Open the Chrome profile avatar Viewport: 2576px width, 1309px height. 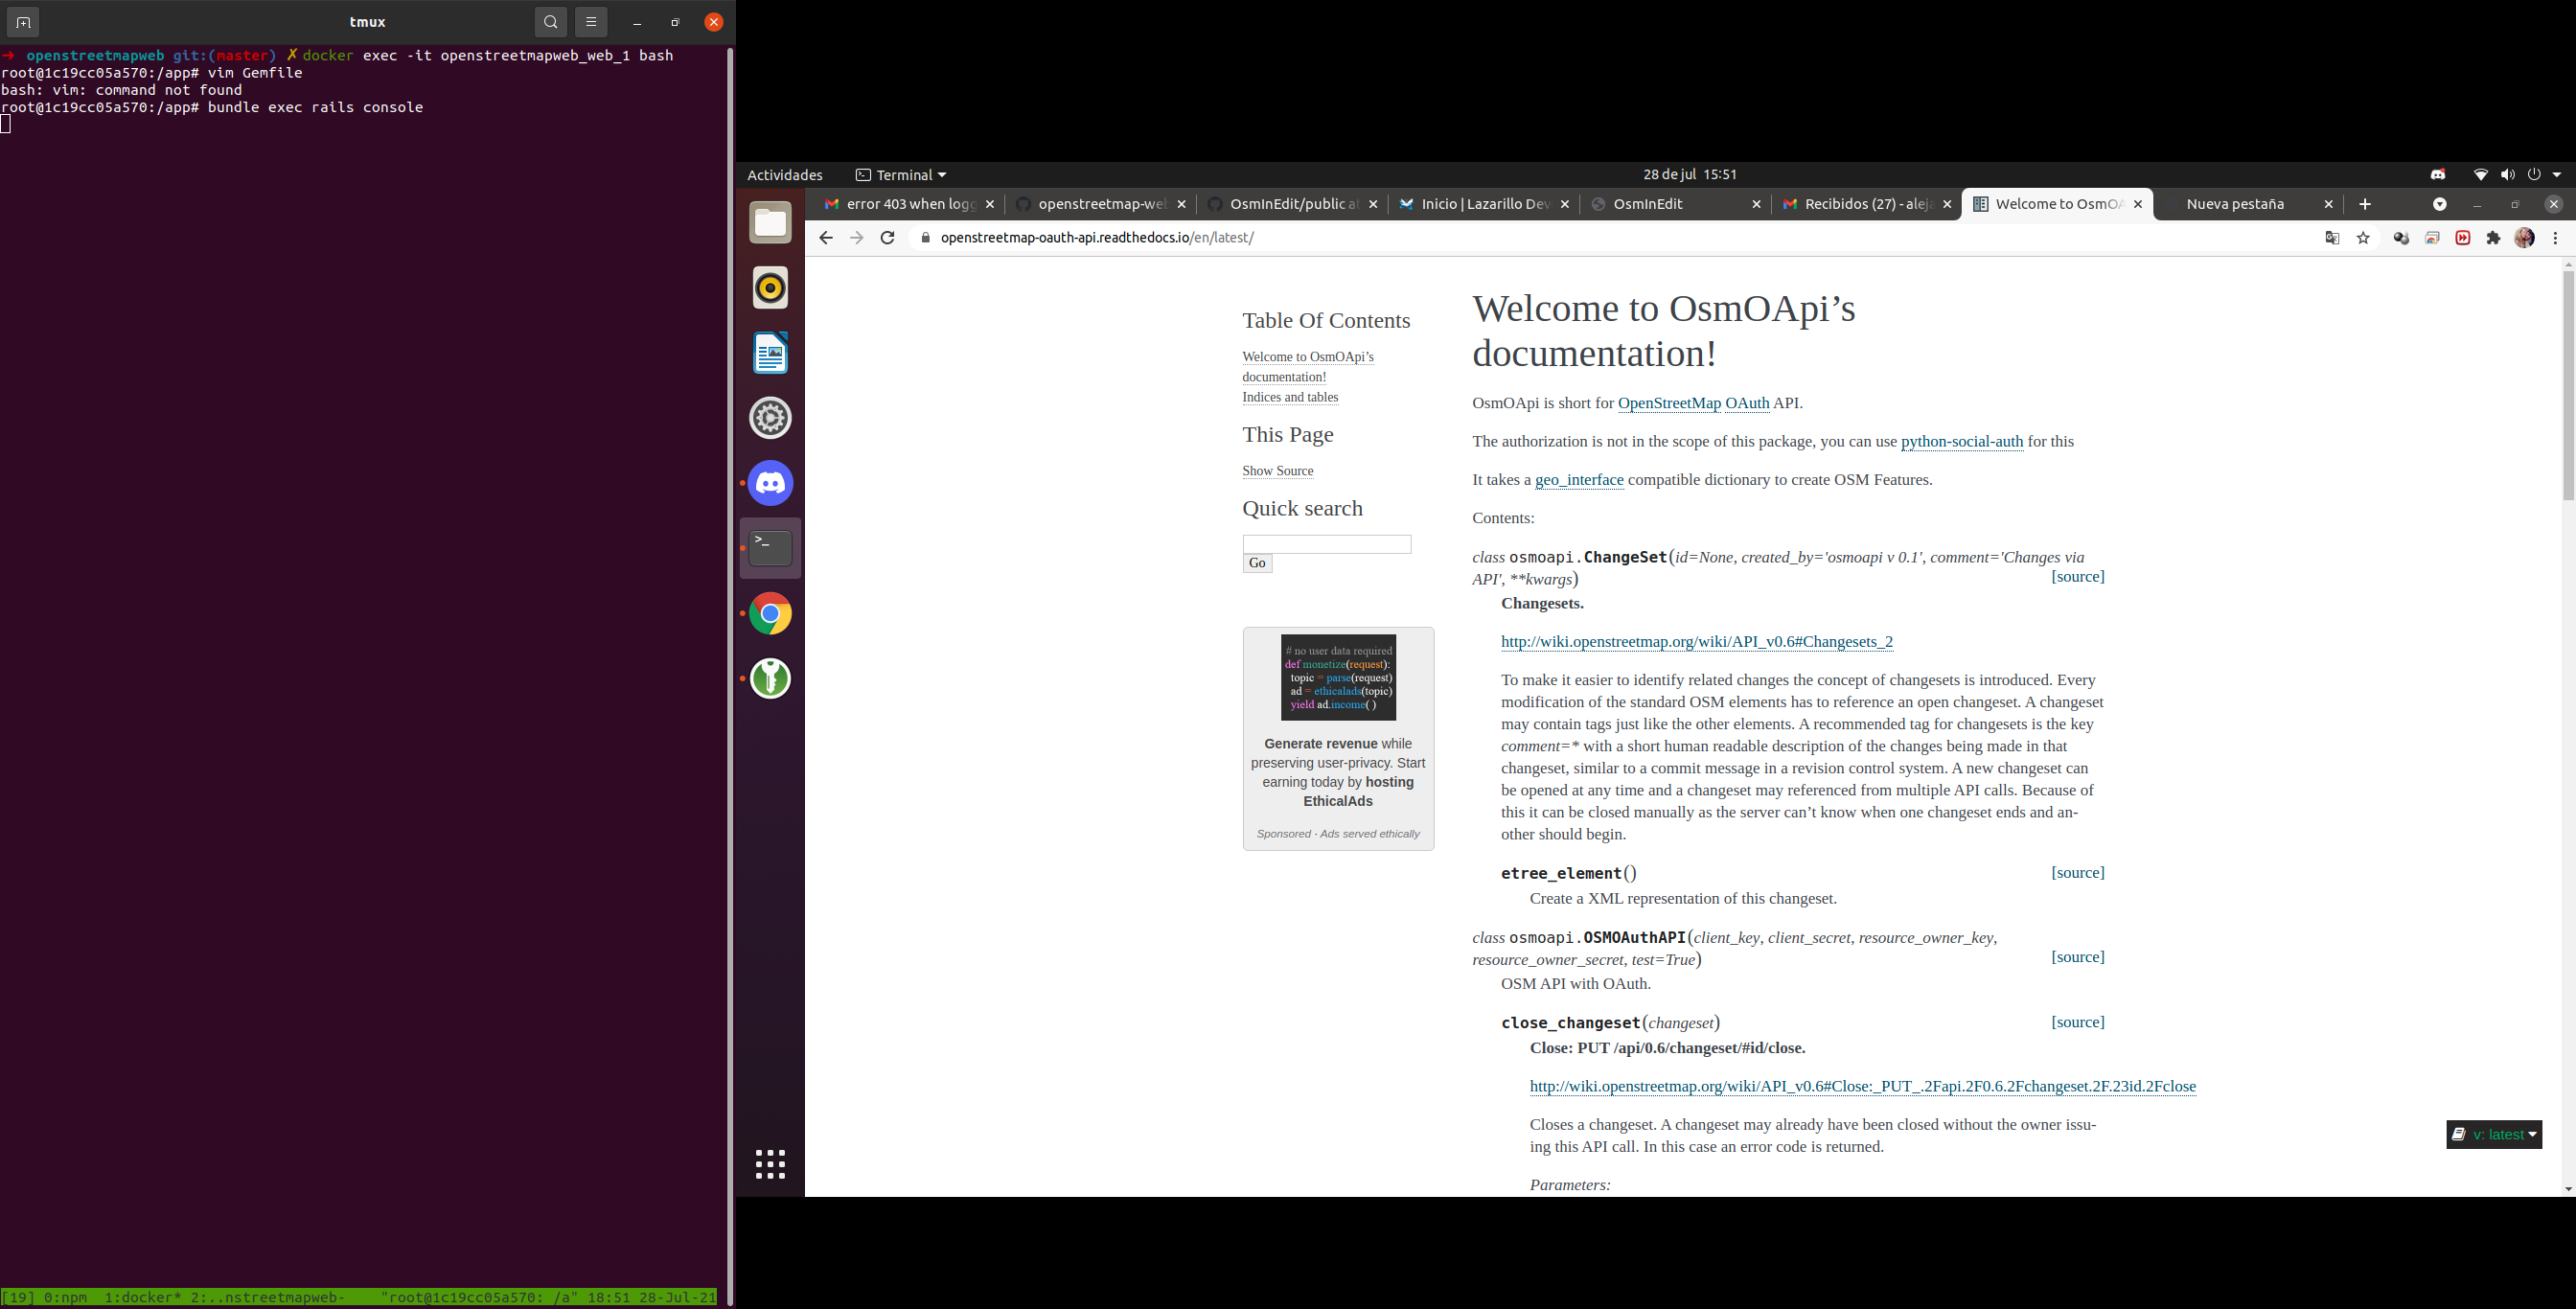[x=2525, y=238]
